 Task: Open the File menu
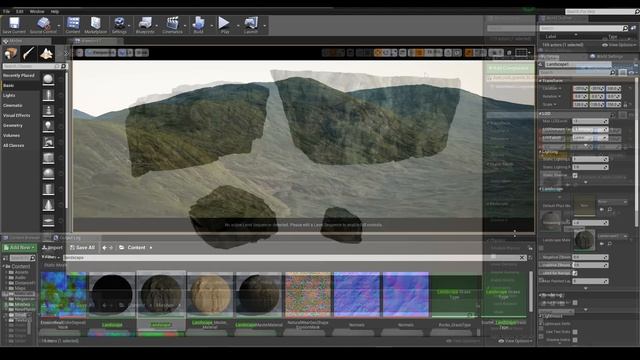tap(7, 12)
